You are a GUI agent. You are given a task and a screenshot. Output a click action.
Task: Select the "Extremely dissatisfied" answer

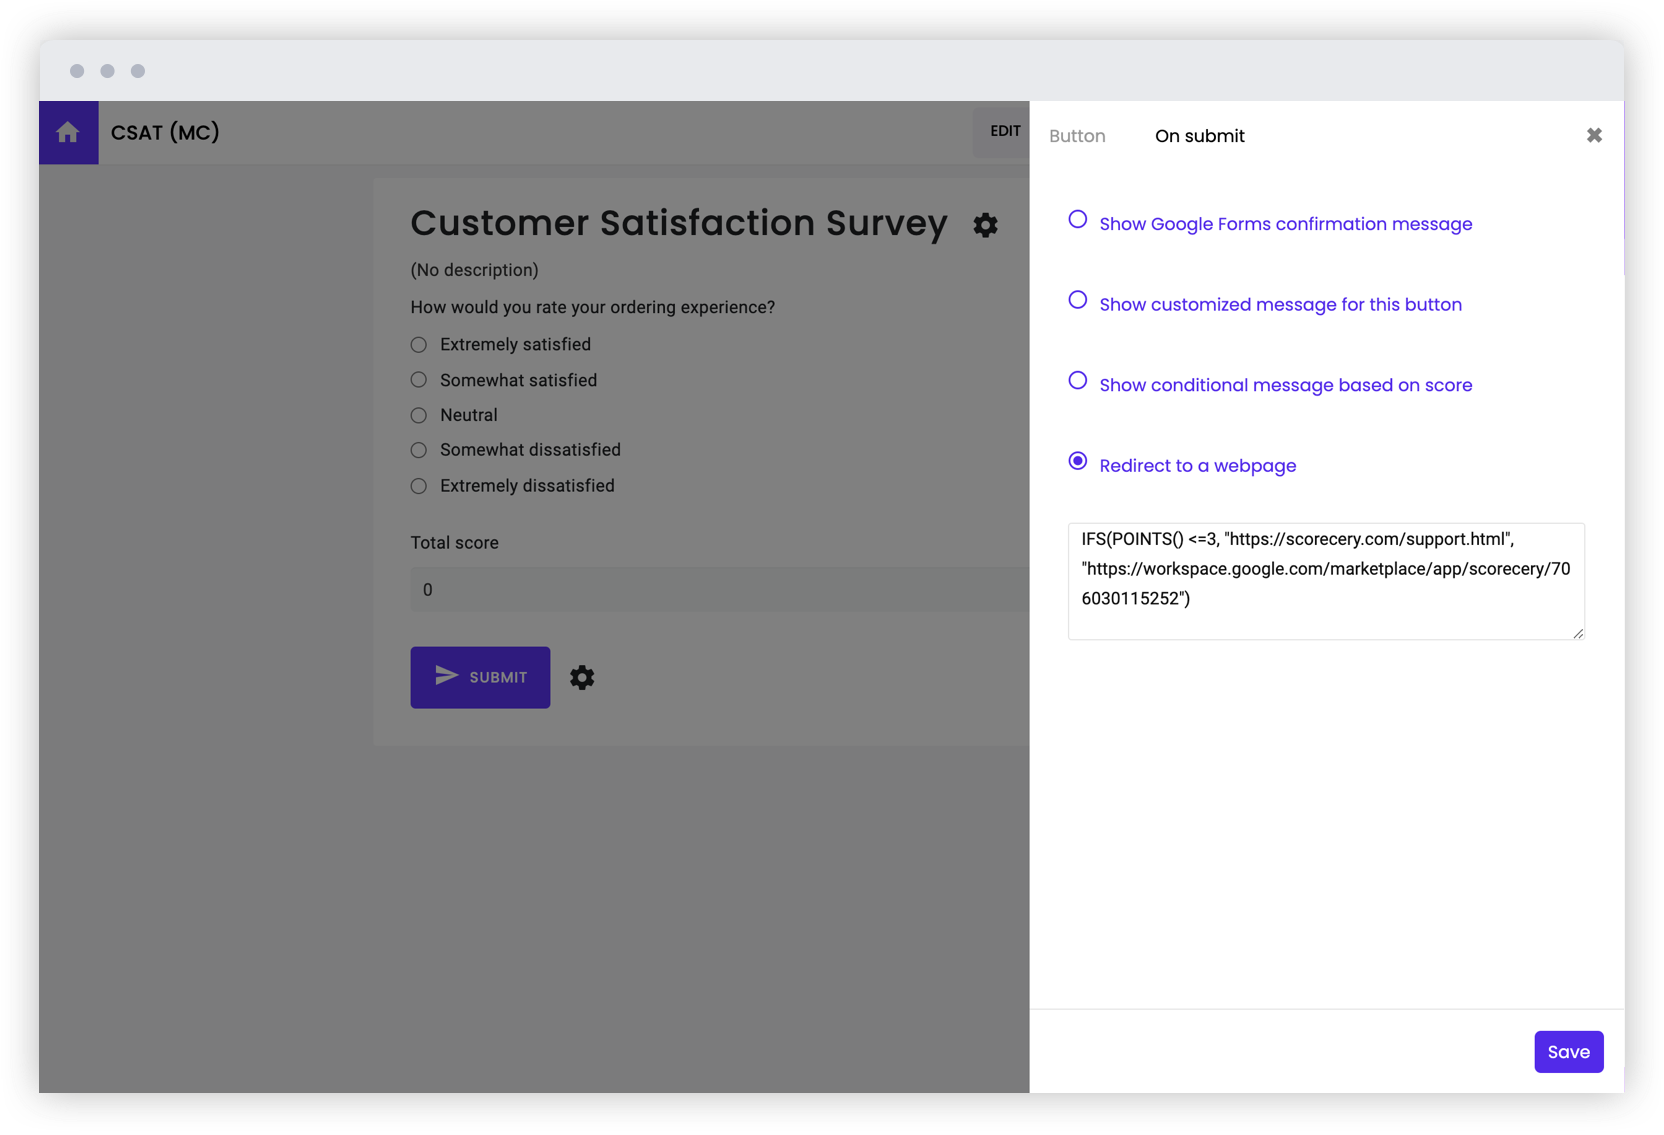[x=418, y=486]
